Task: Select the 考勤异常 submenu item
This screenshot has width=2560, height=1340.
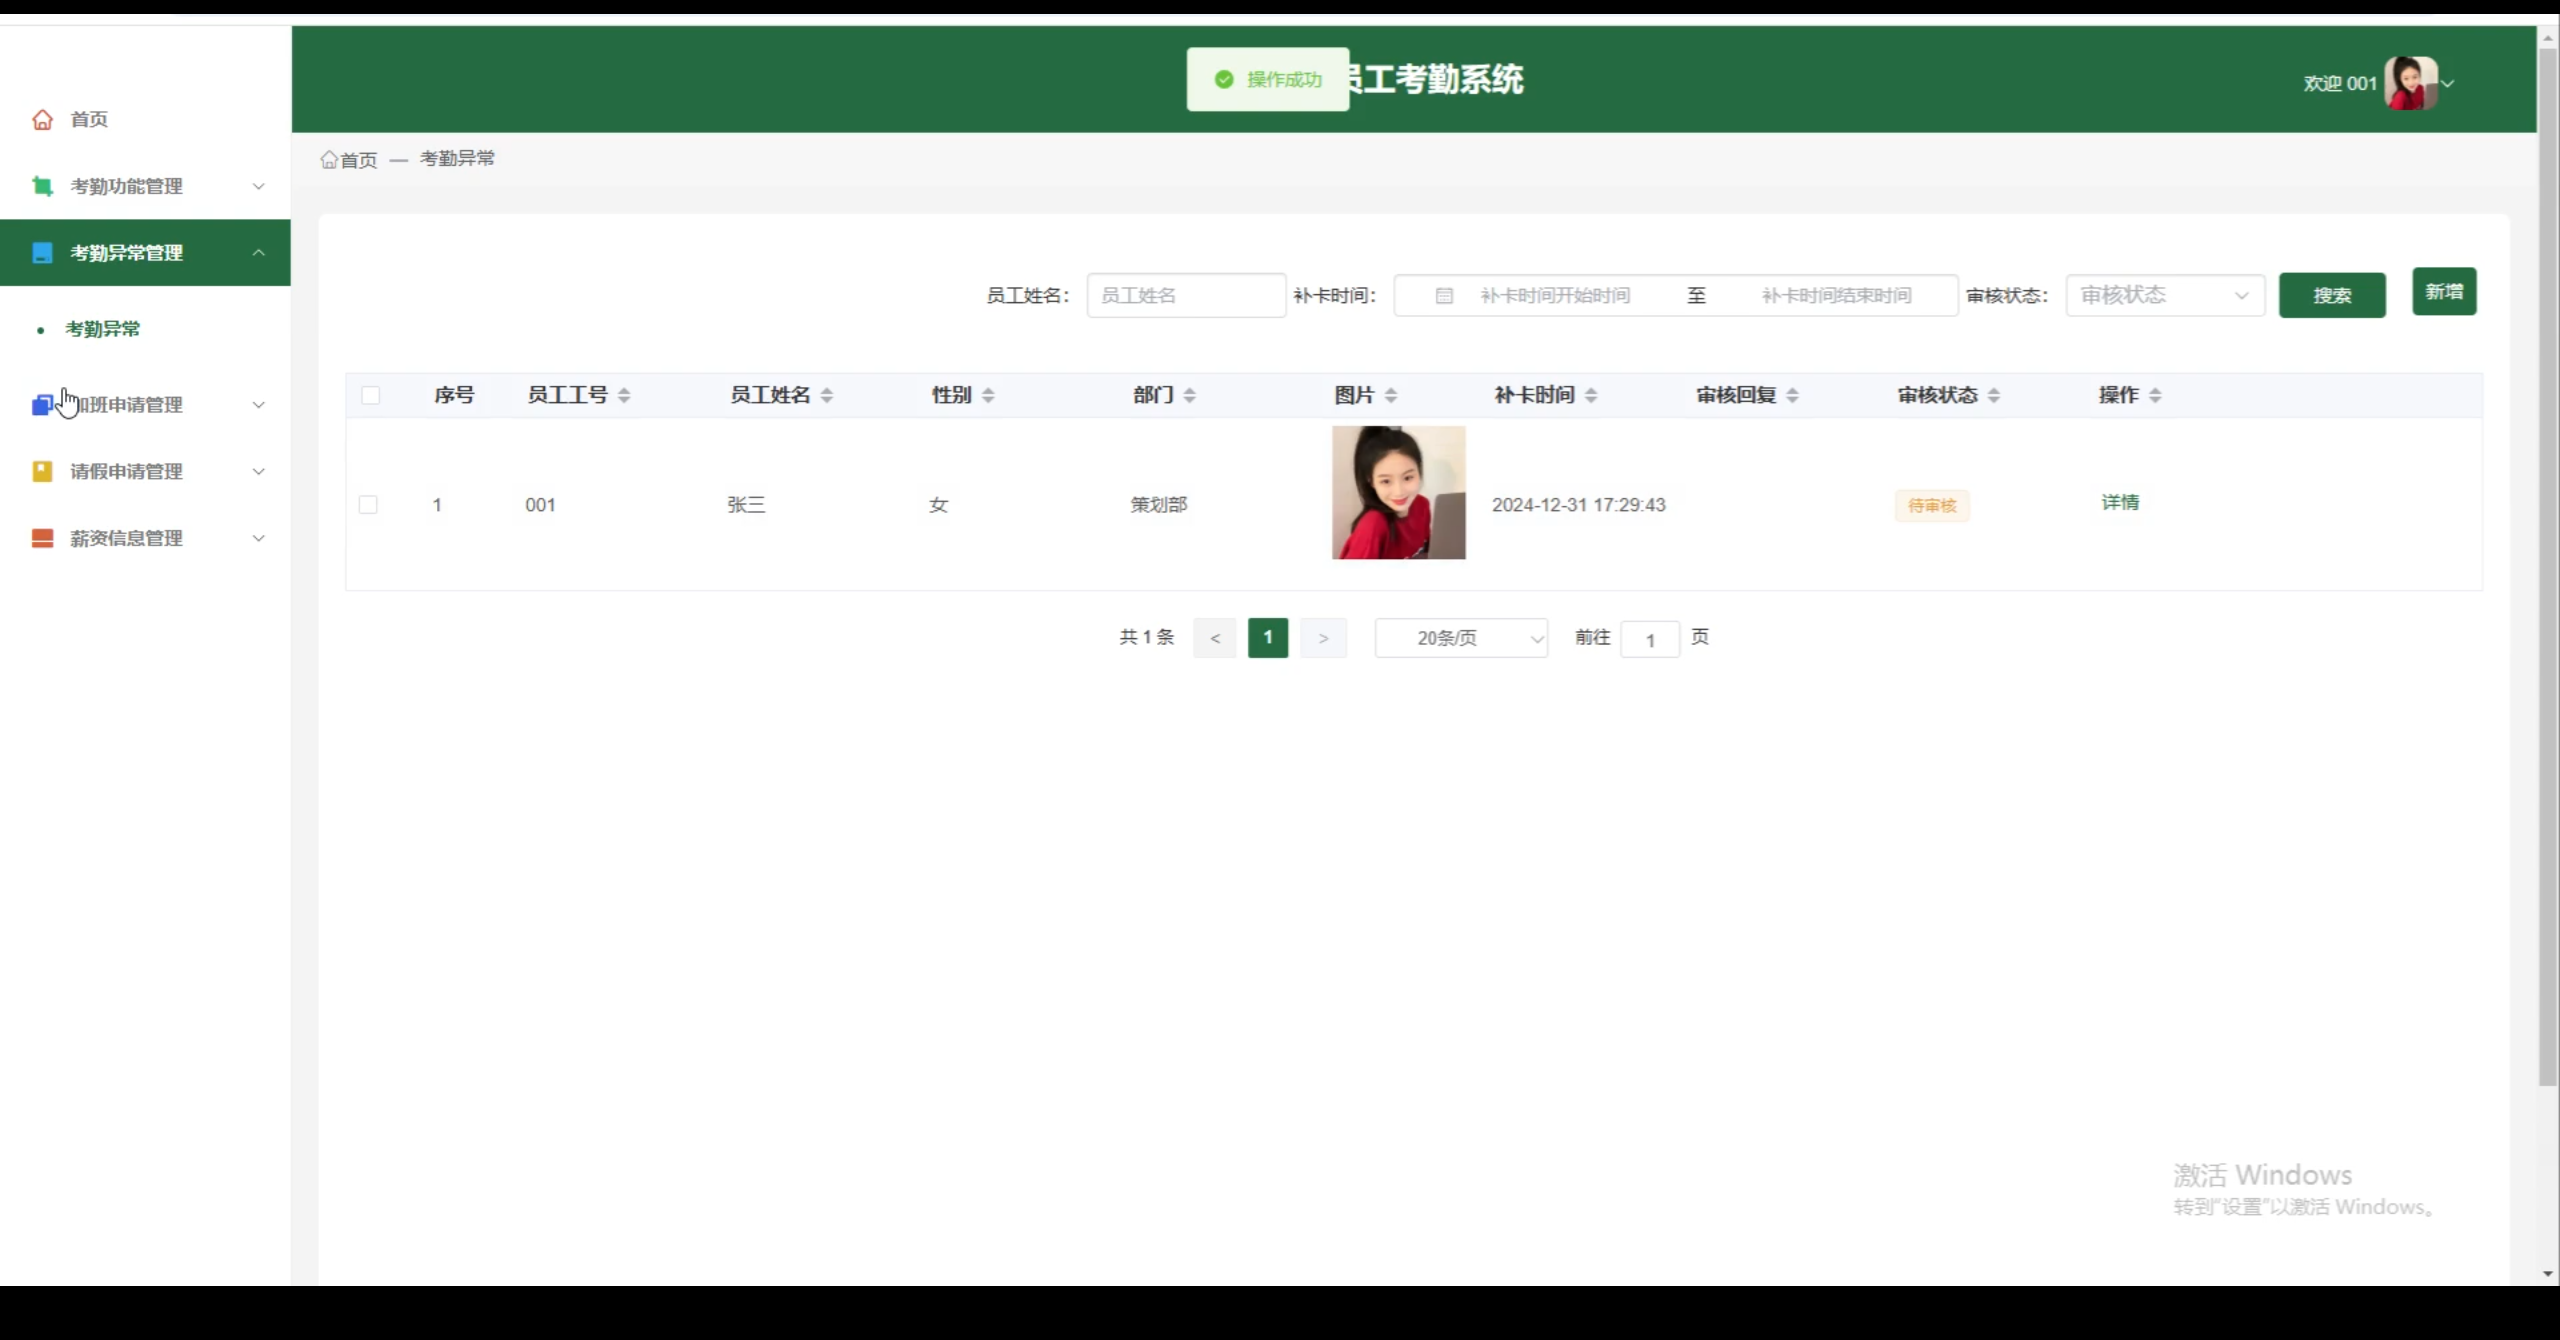Action: (x=102, y=329)
